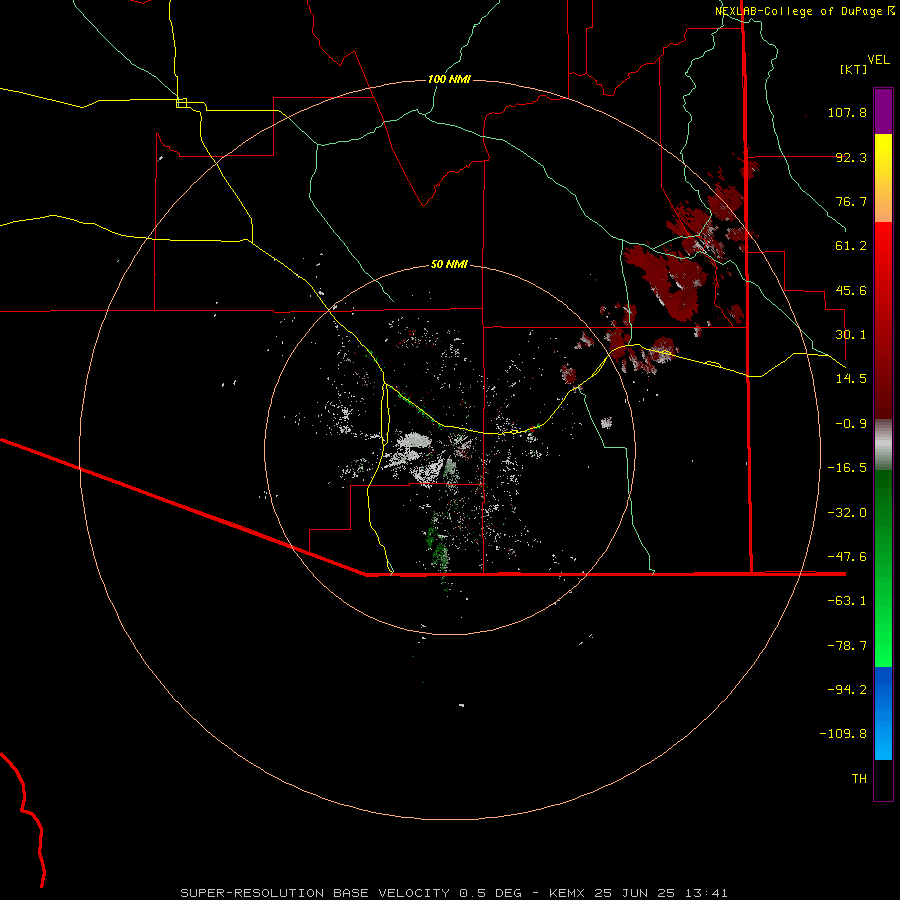Viewport: 900px width, 900px height.
Task: Click the NEXLAB-College of DuPage watermark text
Action: (804, 11)
